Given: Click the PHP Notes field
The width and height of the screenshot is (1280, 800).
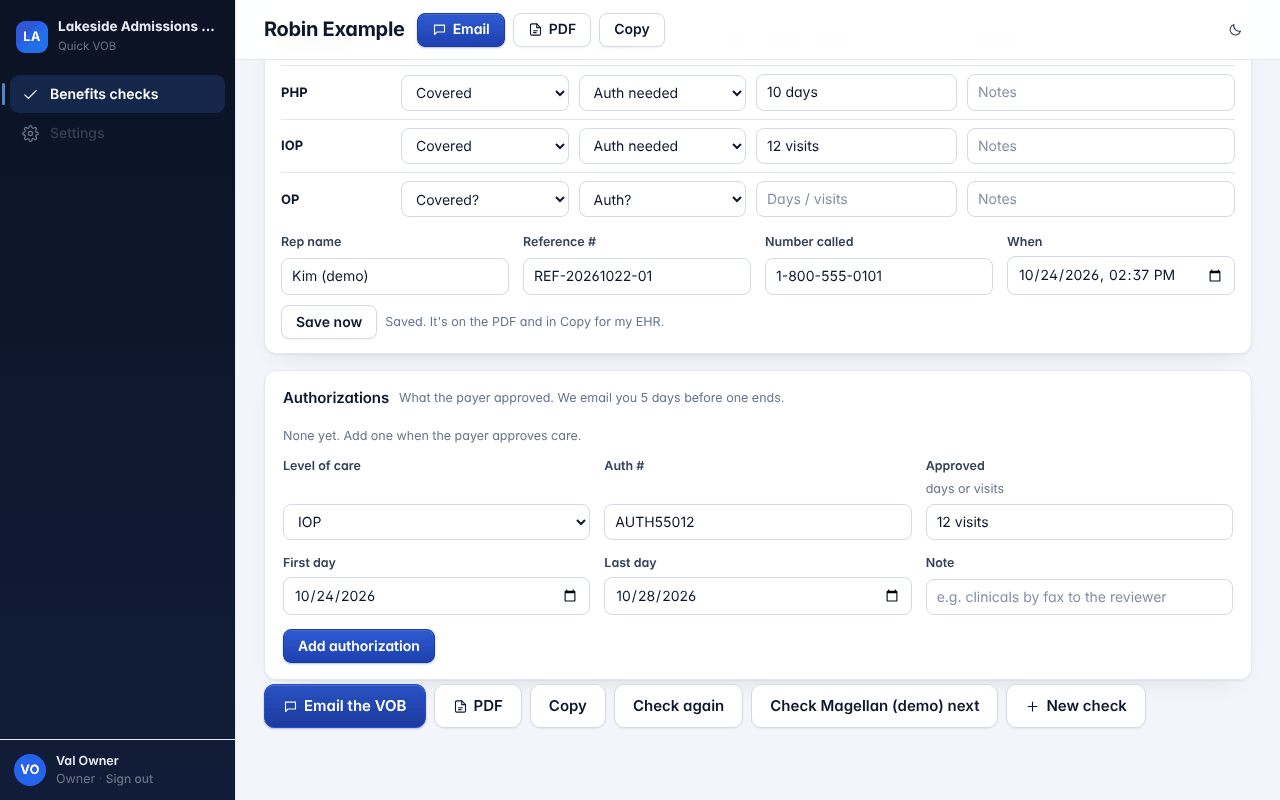Looking at the screenshot, I should point(1101,93).
